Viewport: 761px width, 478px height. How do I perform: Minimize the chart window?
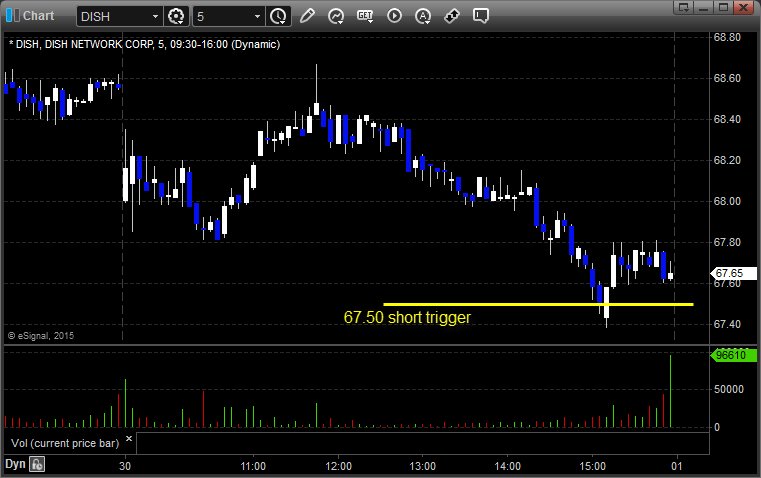704,7
